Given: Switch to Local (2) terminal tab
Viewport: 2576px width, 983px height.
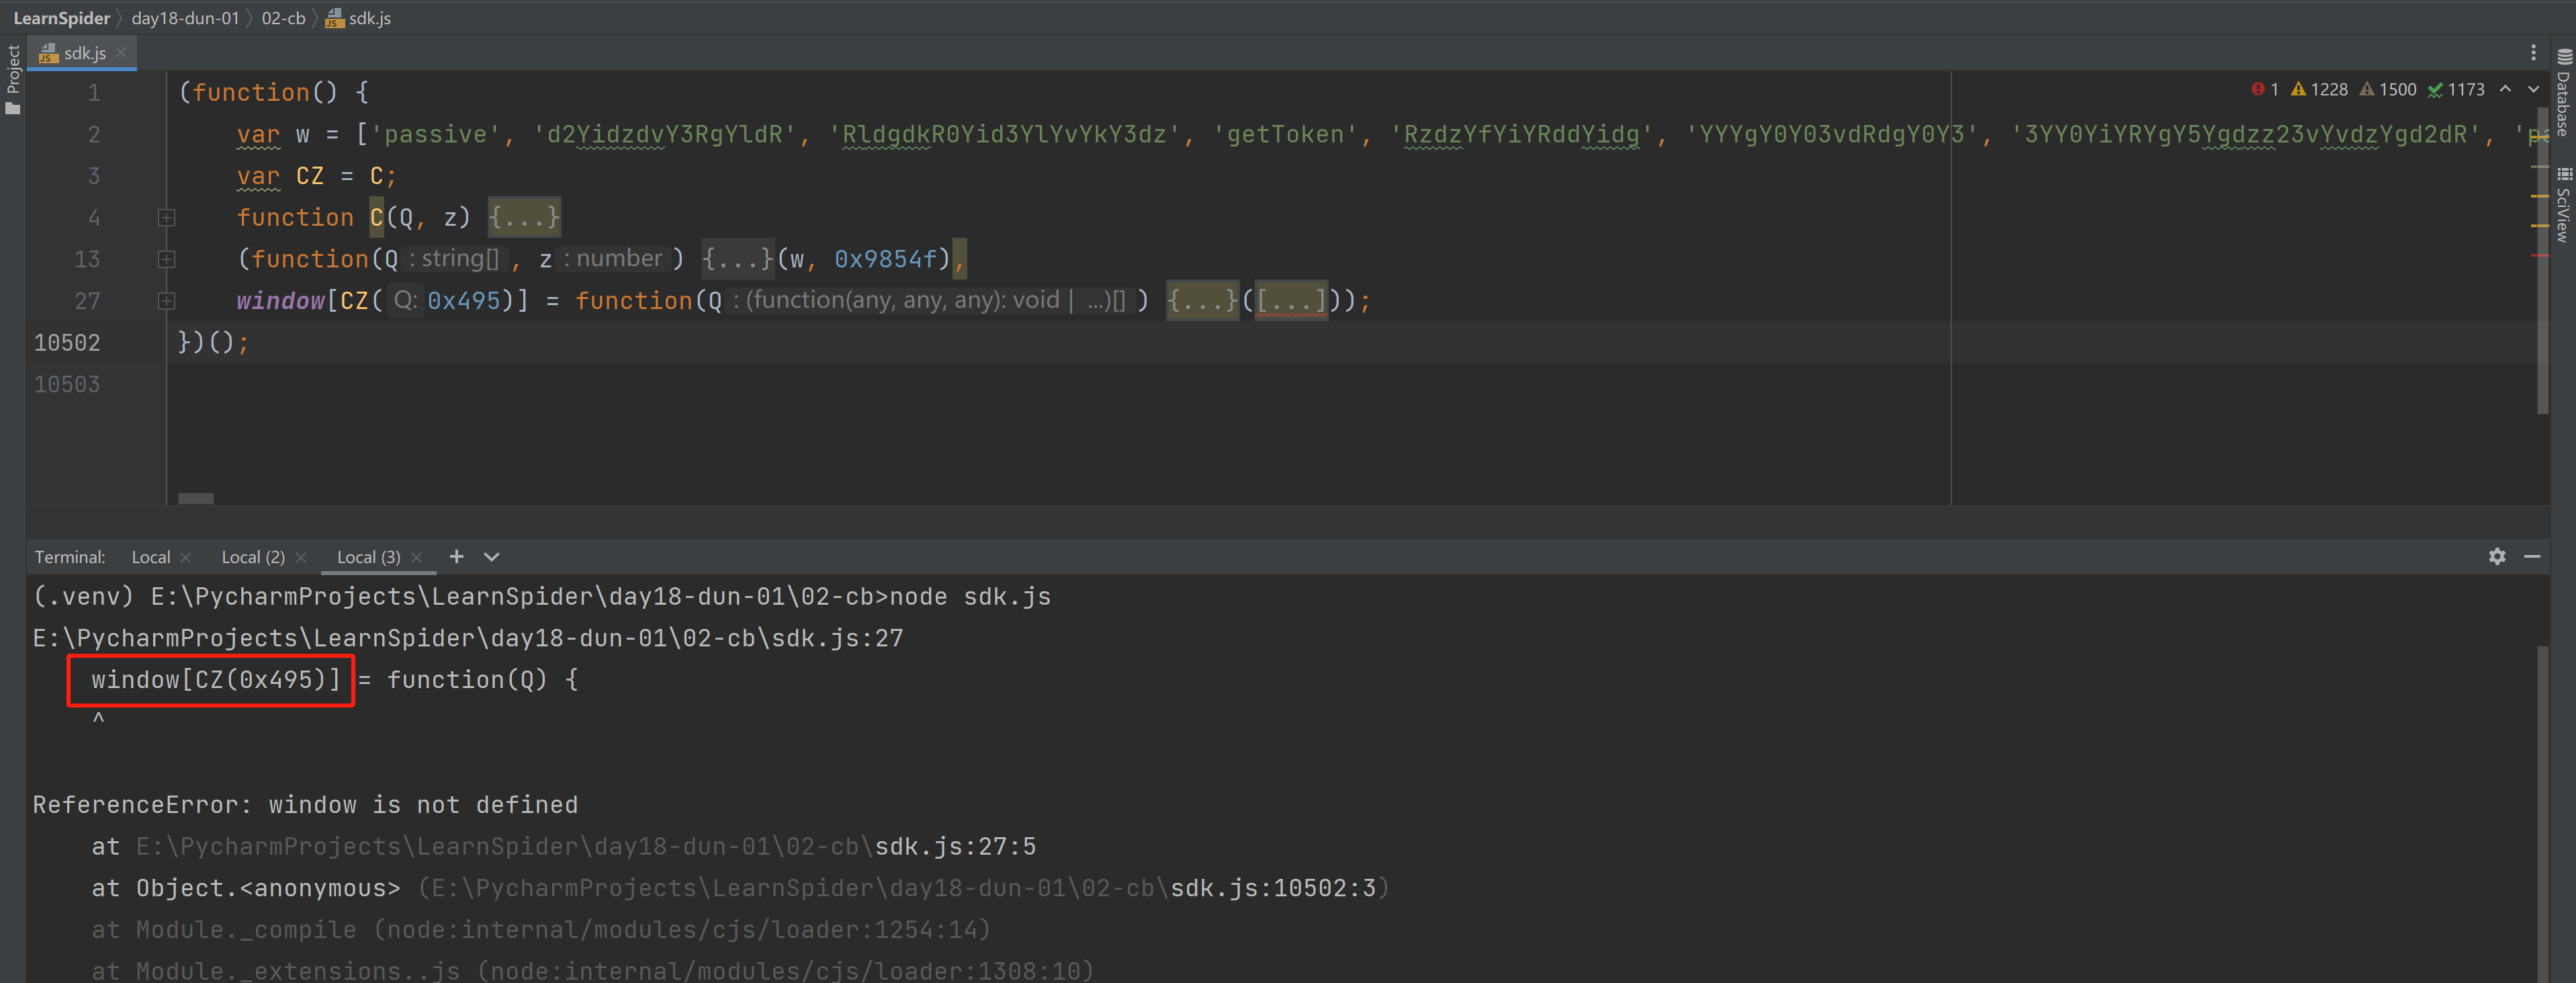Looking at the screenshot, I should click(x=253, y=557).
